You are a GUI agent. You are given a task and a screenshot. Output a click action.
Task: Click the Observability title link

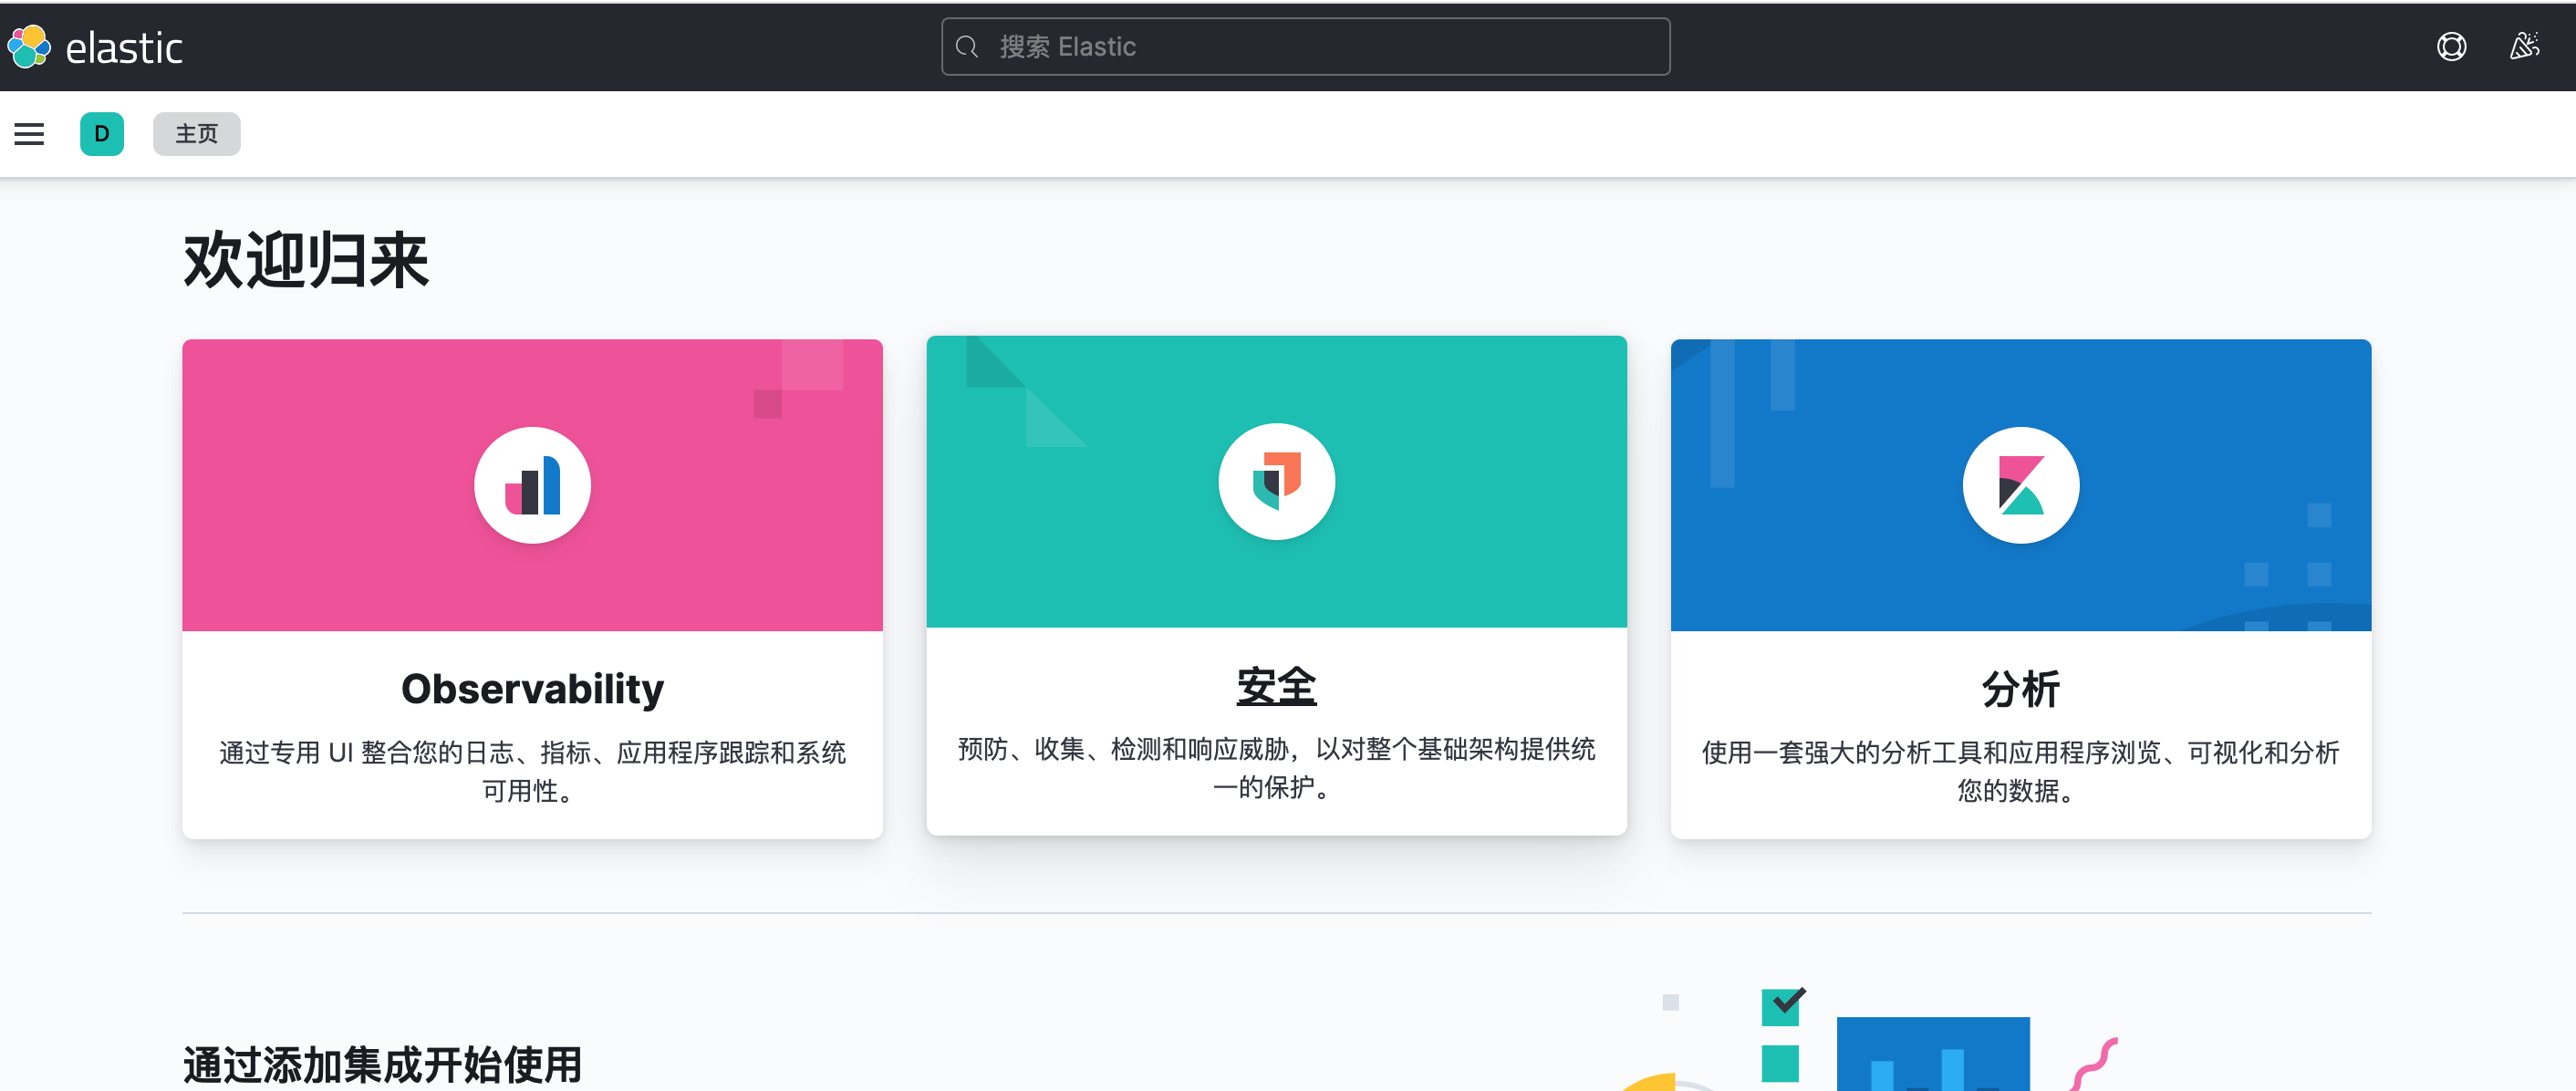coord(532,688)
